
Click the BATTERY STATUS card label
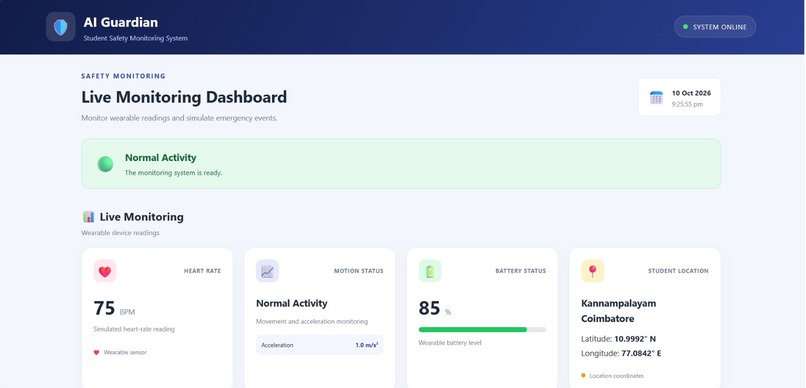click(521, 271)
